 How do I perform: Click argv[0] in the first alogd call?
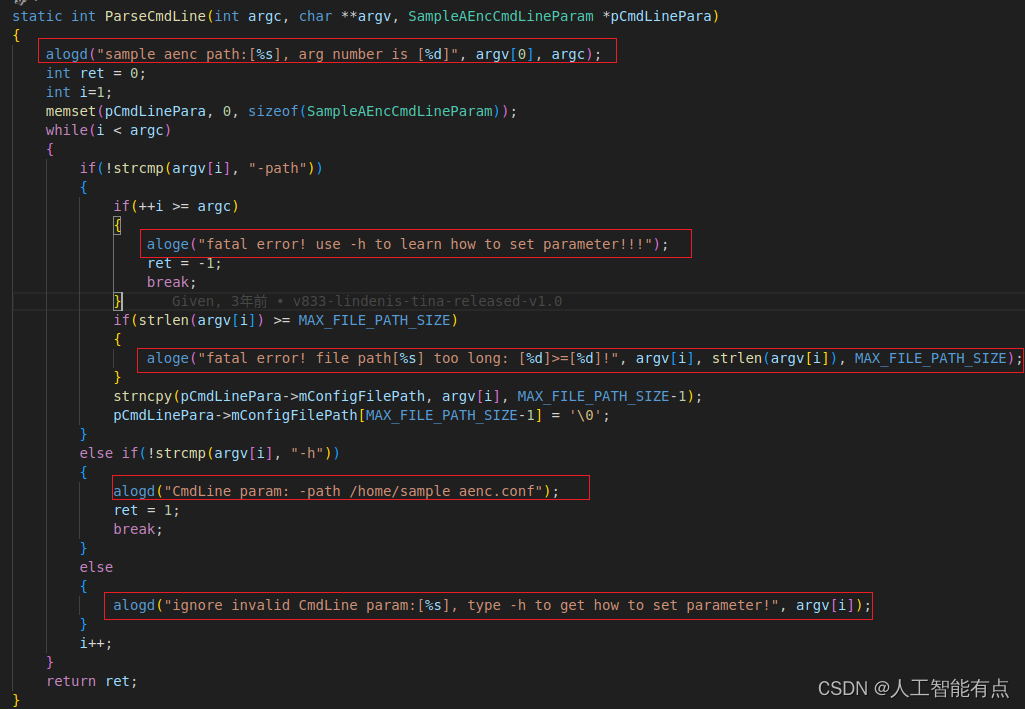pyautogui.click(x=505, y=54)
